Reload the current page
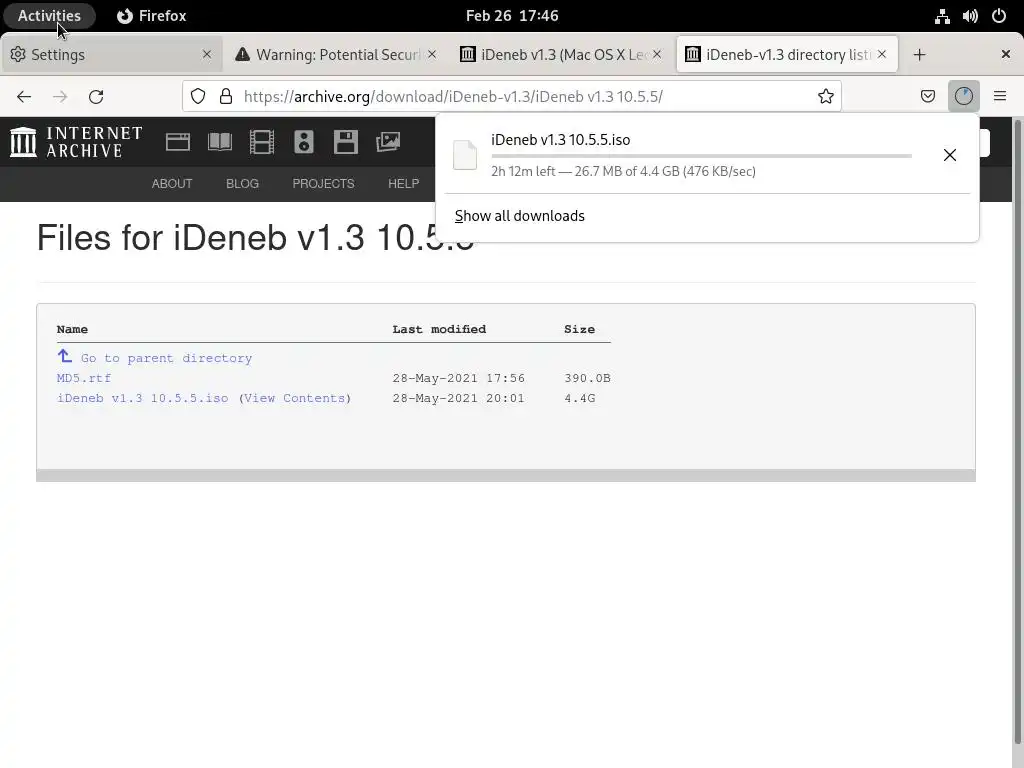Image resolution: width=1024 pixels, height=768 pixels. tap(96, 97)
